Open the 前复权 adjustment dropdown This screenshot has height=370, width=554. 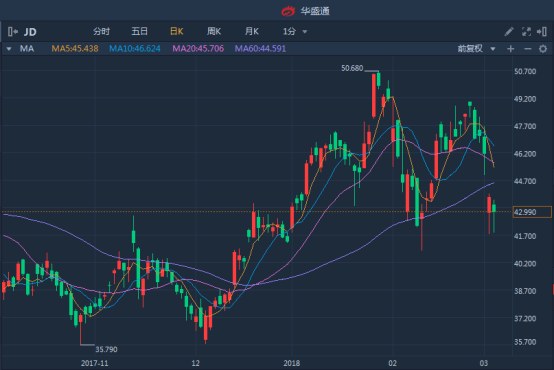[476, 49]
